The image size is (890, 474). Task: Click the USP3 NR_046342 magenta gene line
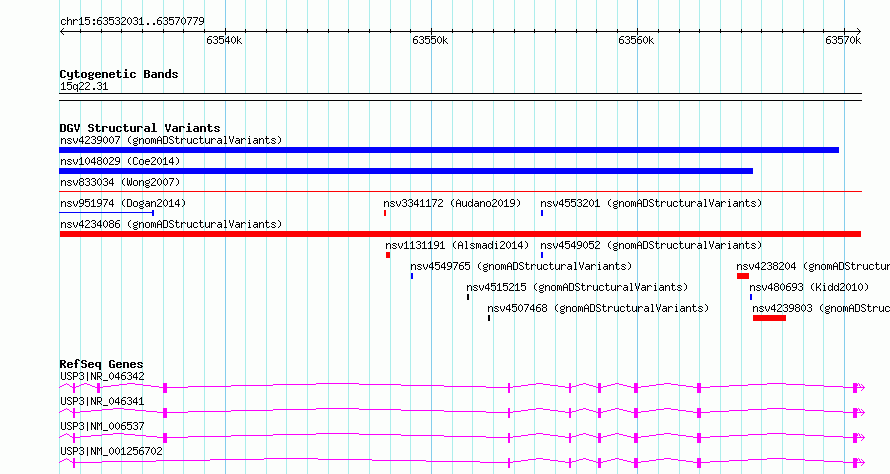pyautogui.click(x=462, y=388)
